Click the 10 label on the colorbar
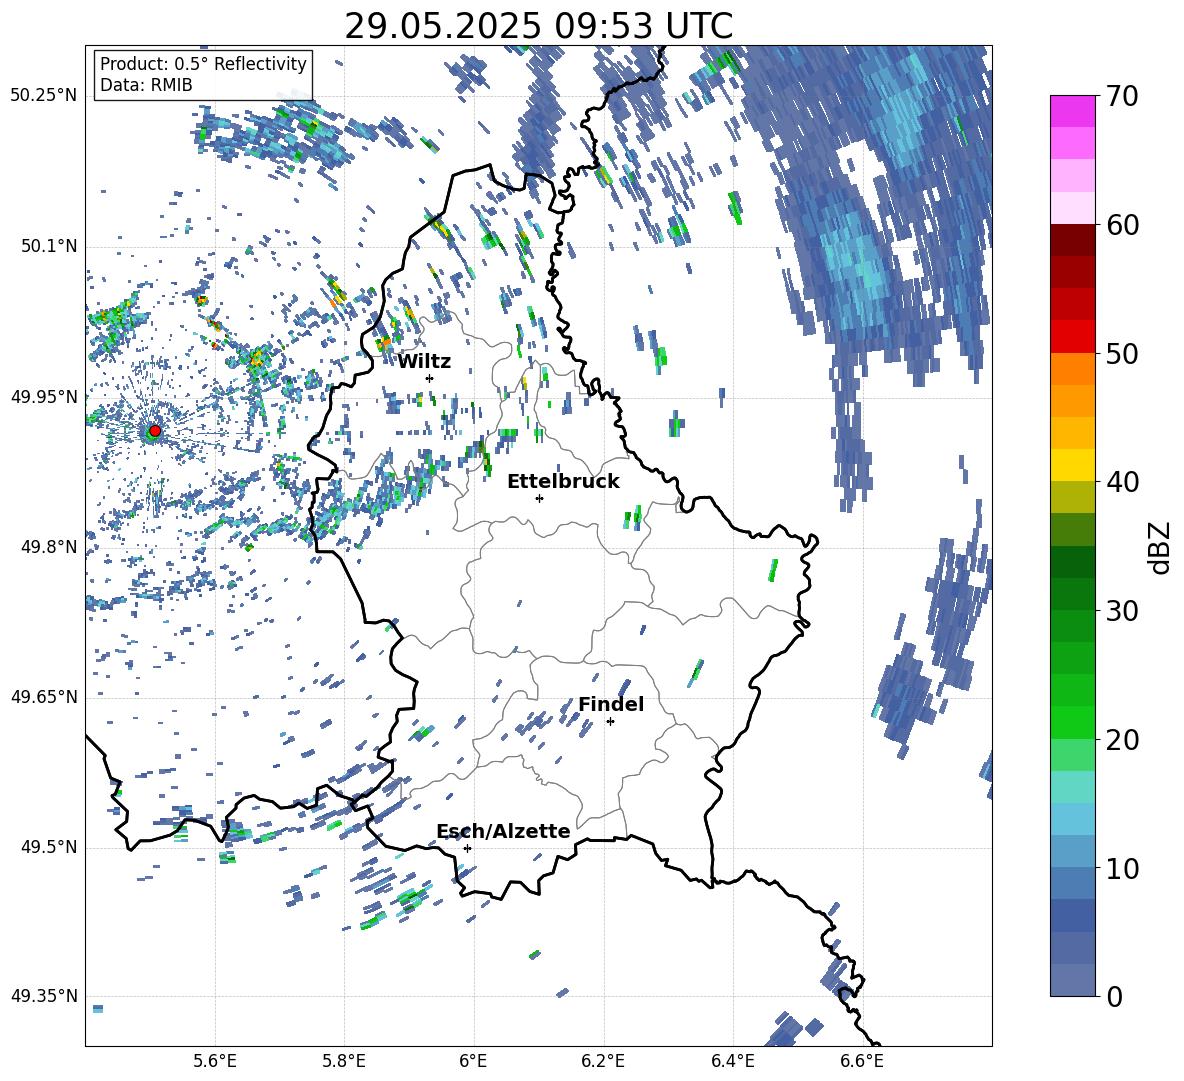This screenshot has width=1184, height=1081. click(1121, 868)
